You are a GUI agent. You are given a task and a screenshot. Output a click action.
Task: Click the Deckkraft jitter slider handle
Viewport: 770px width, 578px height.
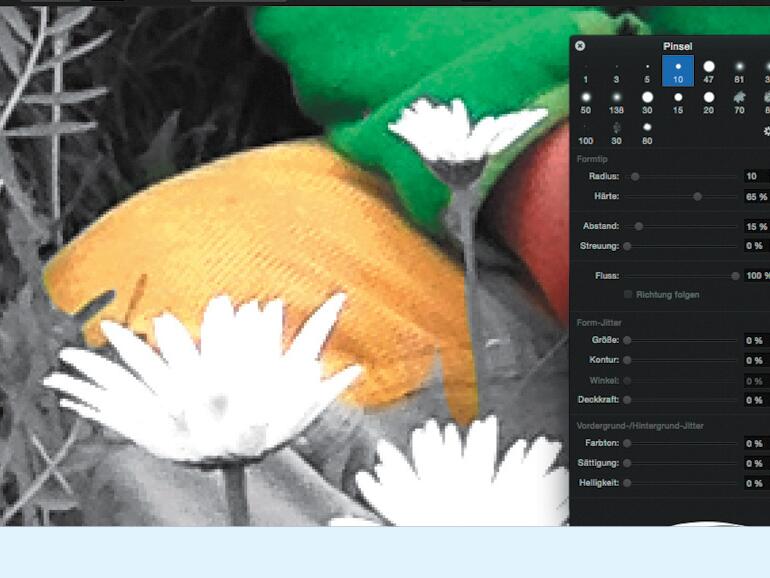point(627,400)
